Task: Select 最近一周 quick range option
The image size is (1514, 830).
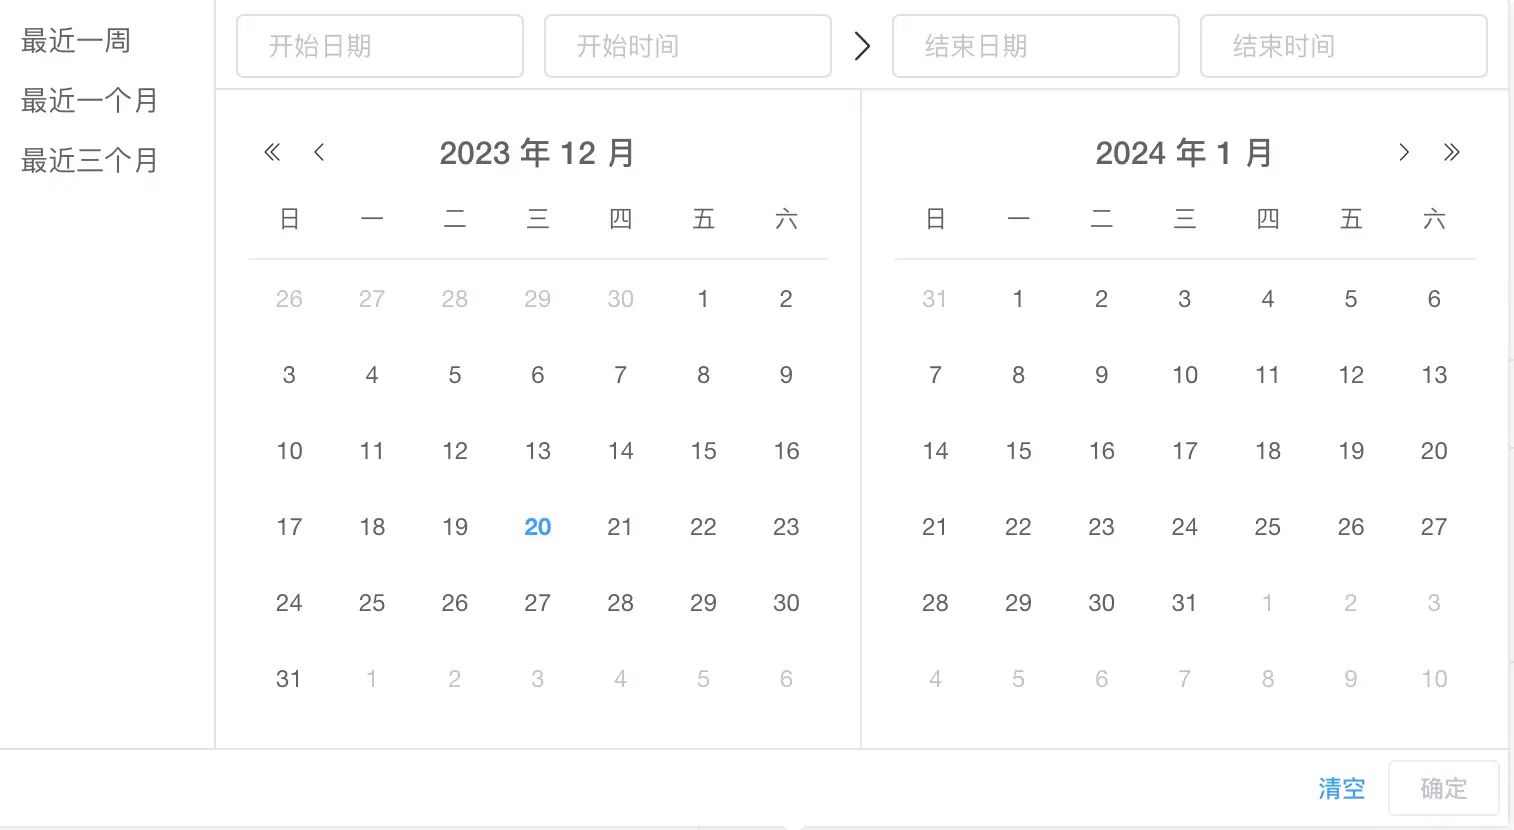Action: click(74, 41)
